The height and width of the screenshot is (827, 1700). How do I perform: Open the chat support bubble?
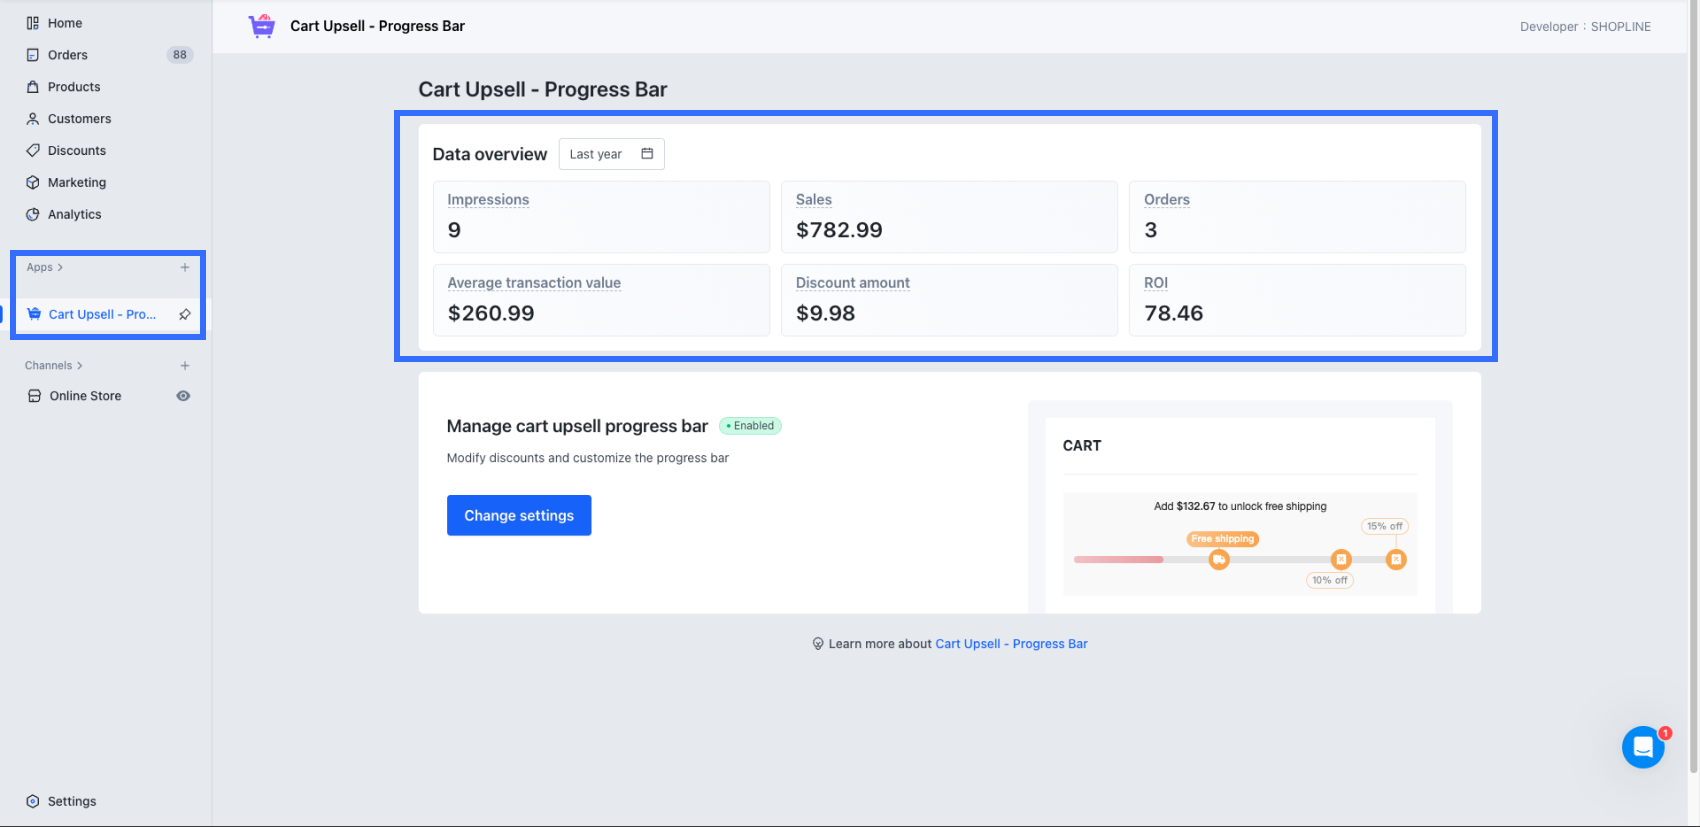click(1643, 747)
